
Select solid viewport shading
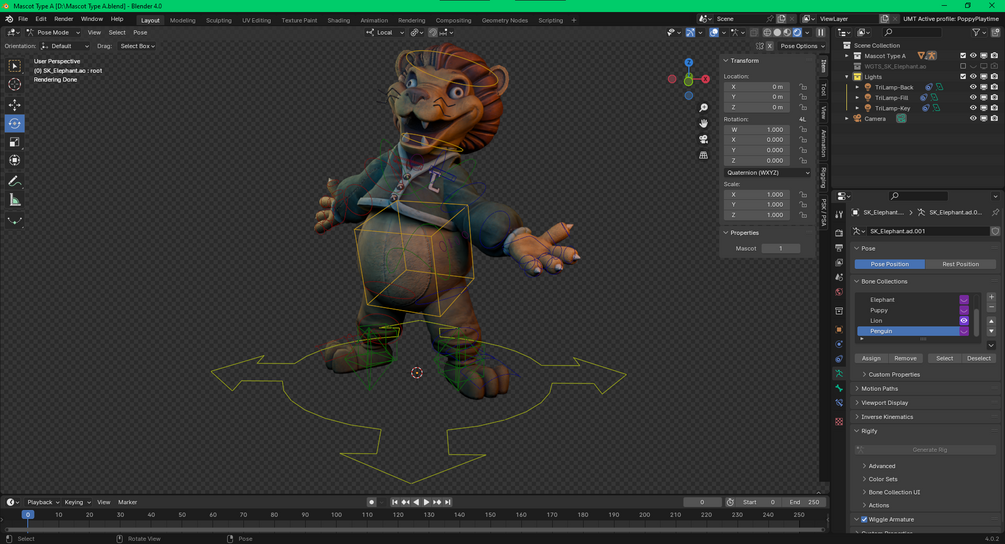pos(777,33)
